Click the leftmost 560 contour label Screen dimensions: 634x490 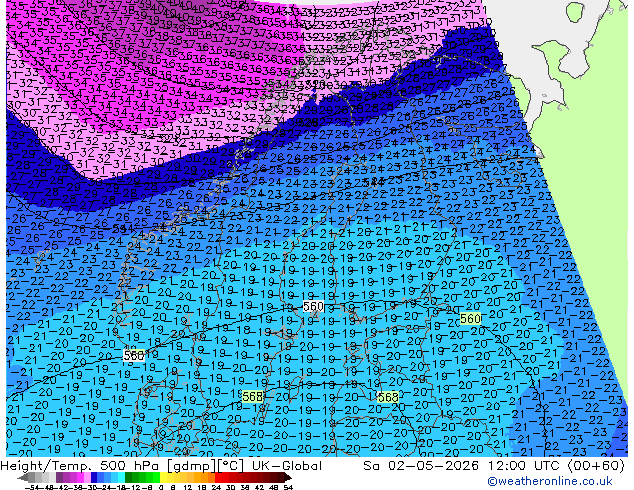click(134, 355)
